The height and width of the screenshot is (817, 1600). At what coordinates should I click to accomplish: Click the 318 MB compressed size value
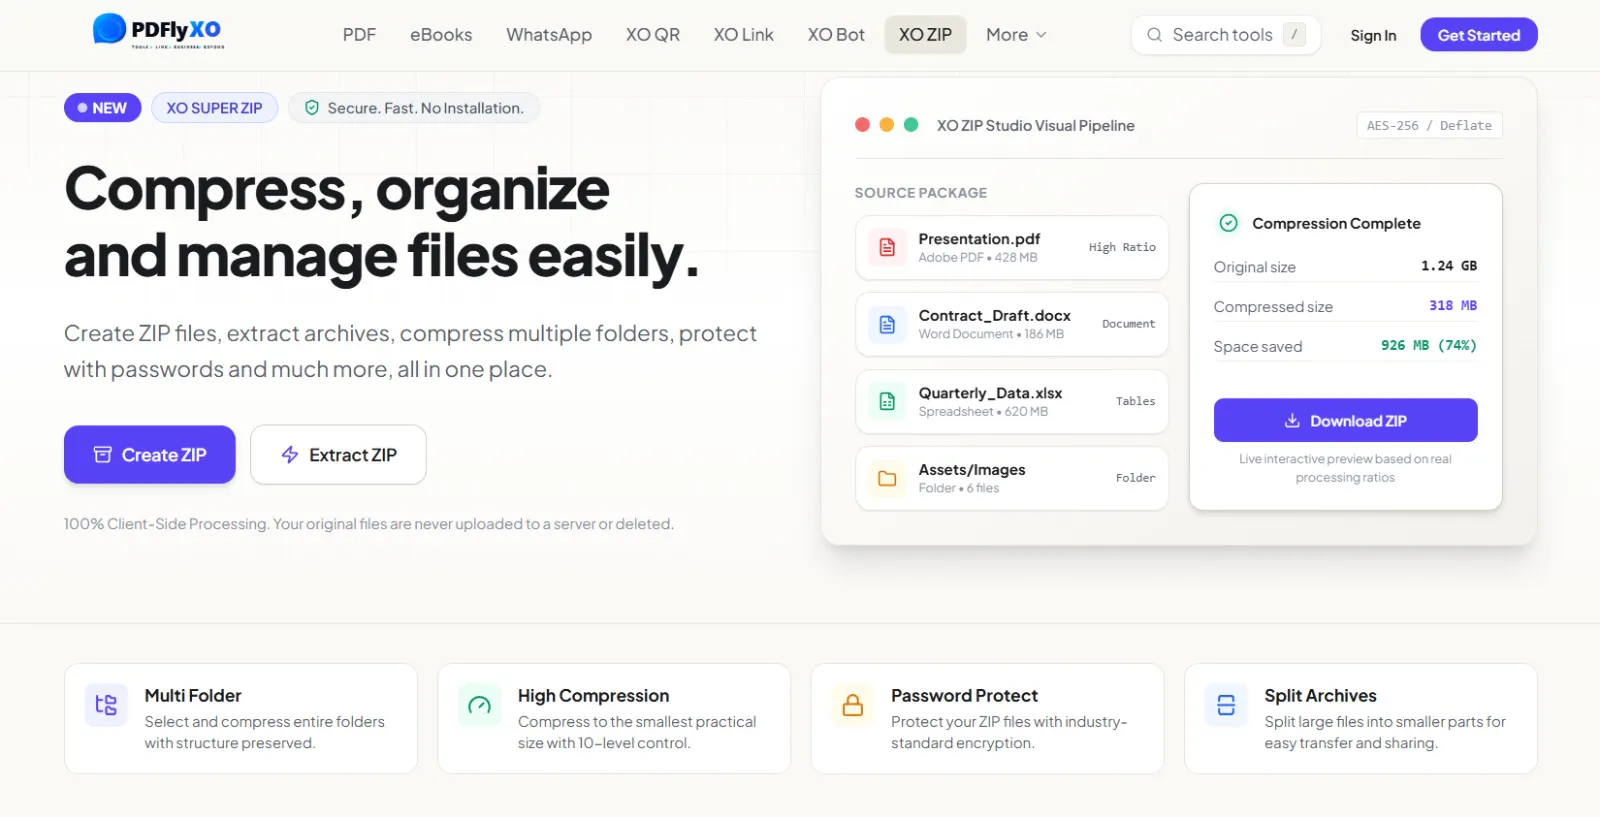pyautogui.click(x=1452, y=305)
